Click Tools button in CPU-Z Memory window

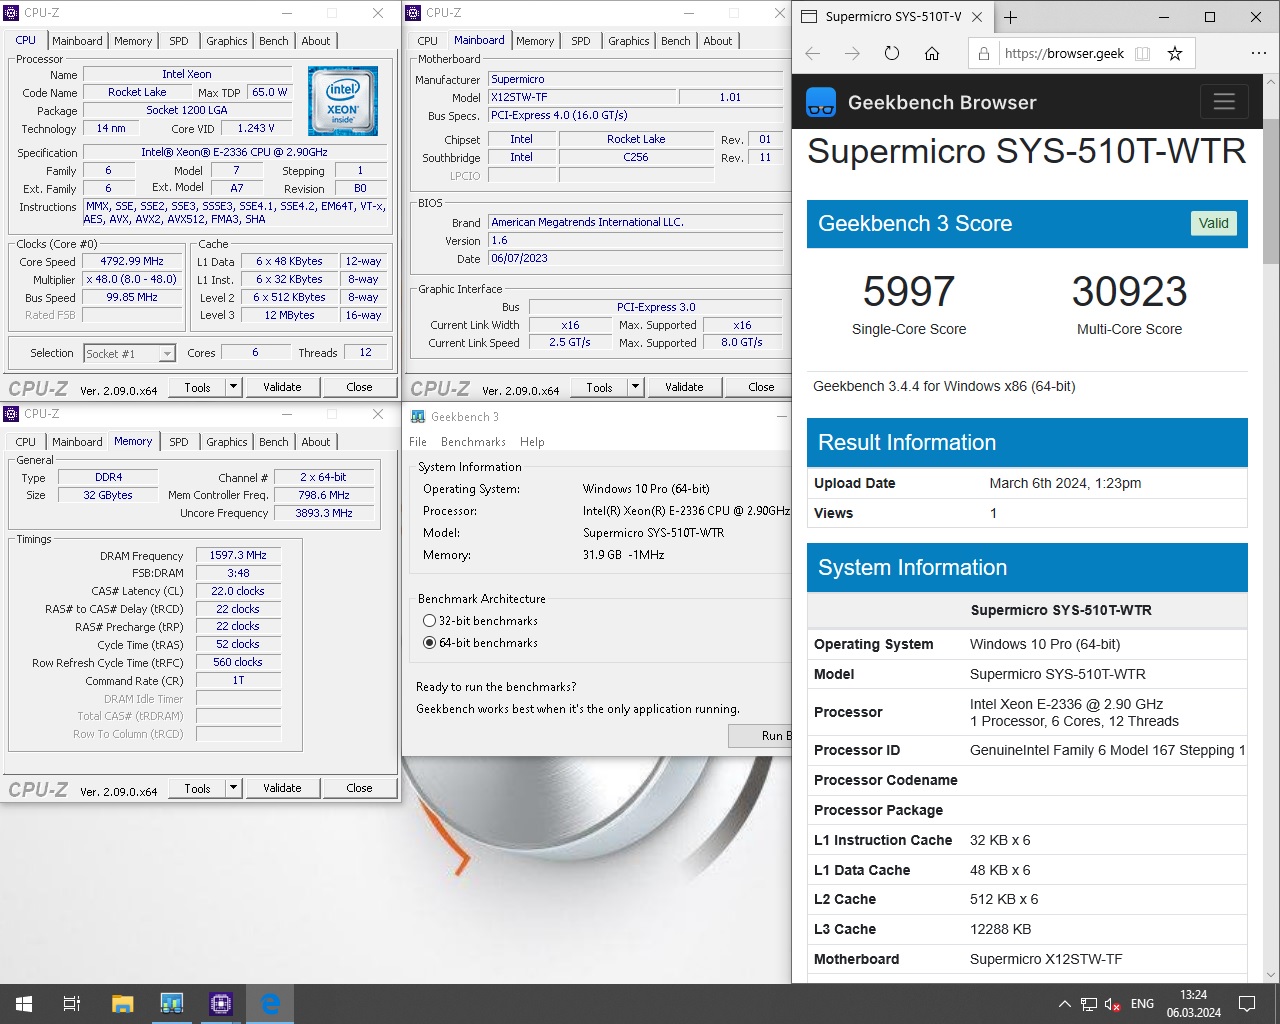198,788
